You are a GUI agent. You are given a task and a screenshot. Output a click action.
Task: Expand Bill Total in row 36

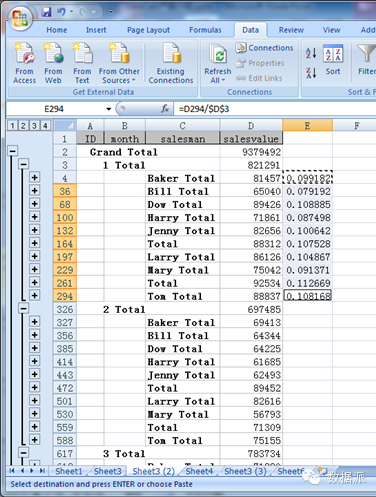tap(35, 191)
